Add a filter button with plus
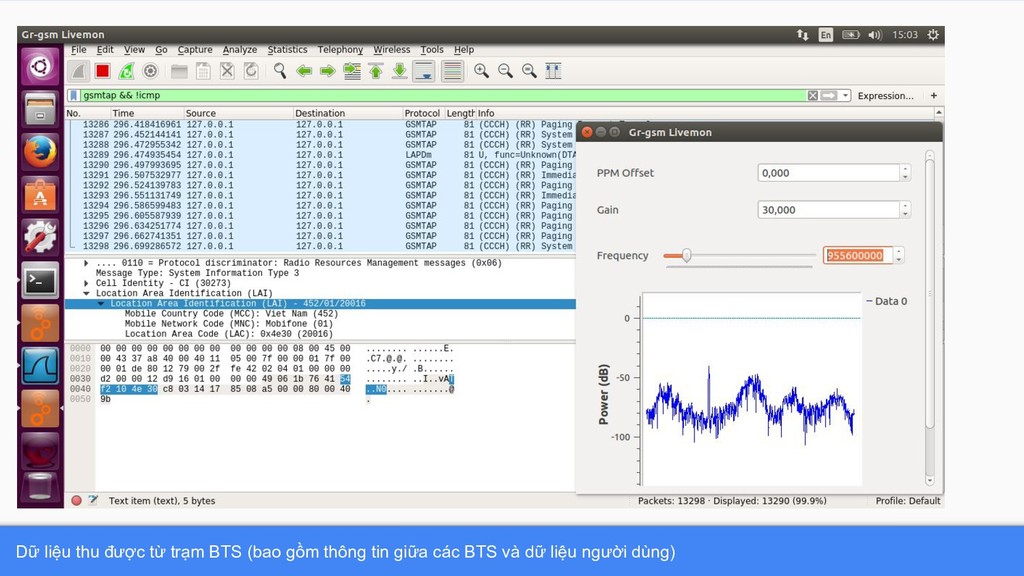 [x=934, y=95]
